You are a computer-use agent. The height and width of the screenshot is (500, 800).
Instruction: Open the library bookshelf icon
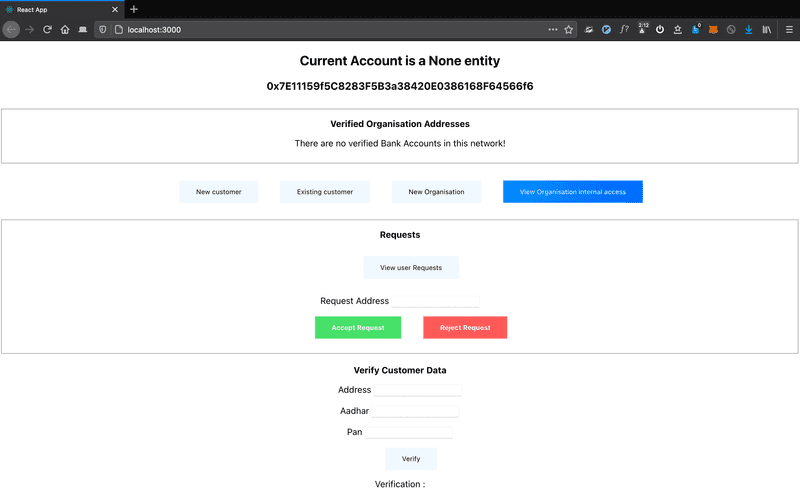click(x=767, y=30)
